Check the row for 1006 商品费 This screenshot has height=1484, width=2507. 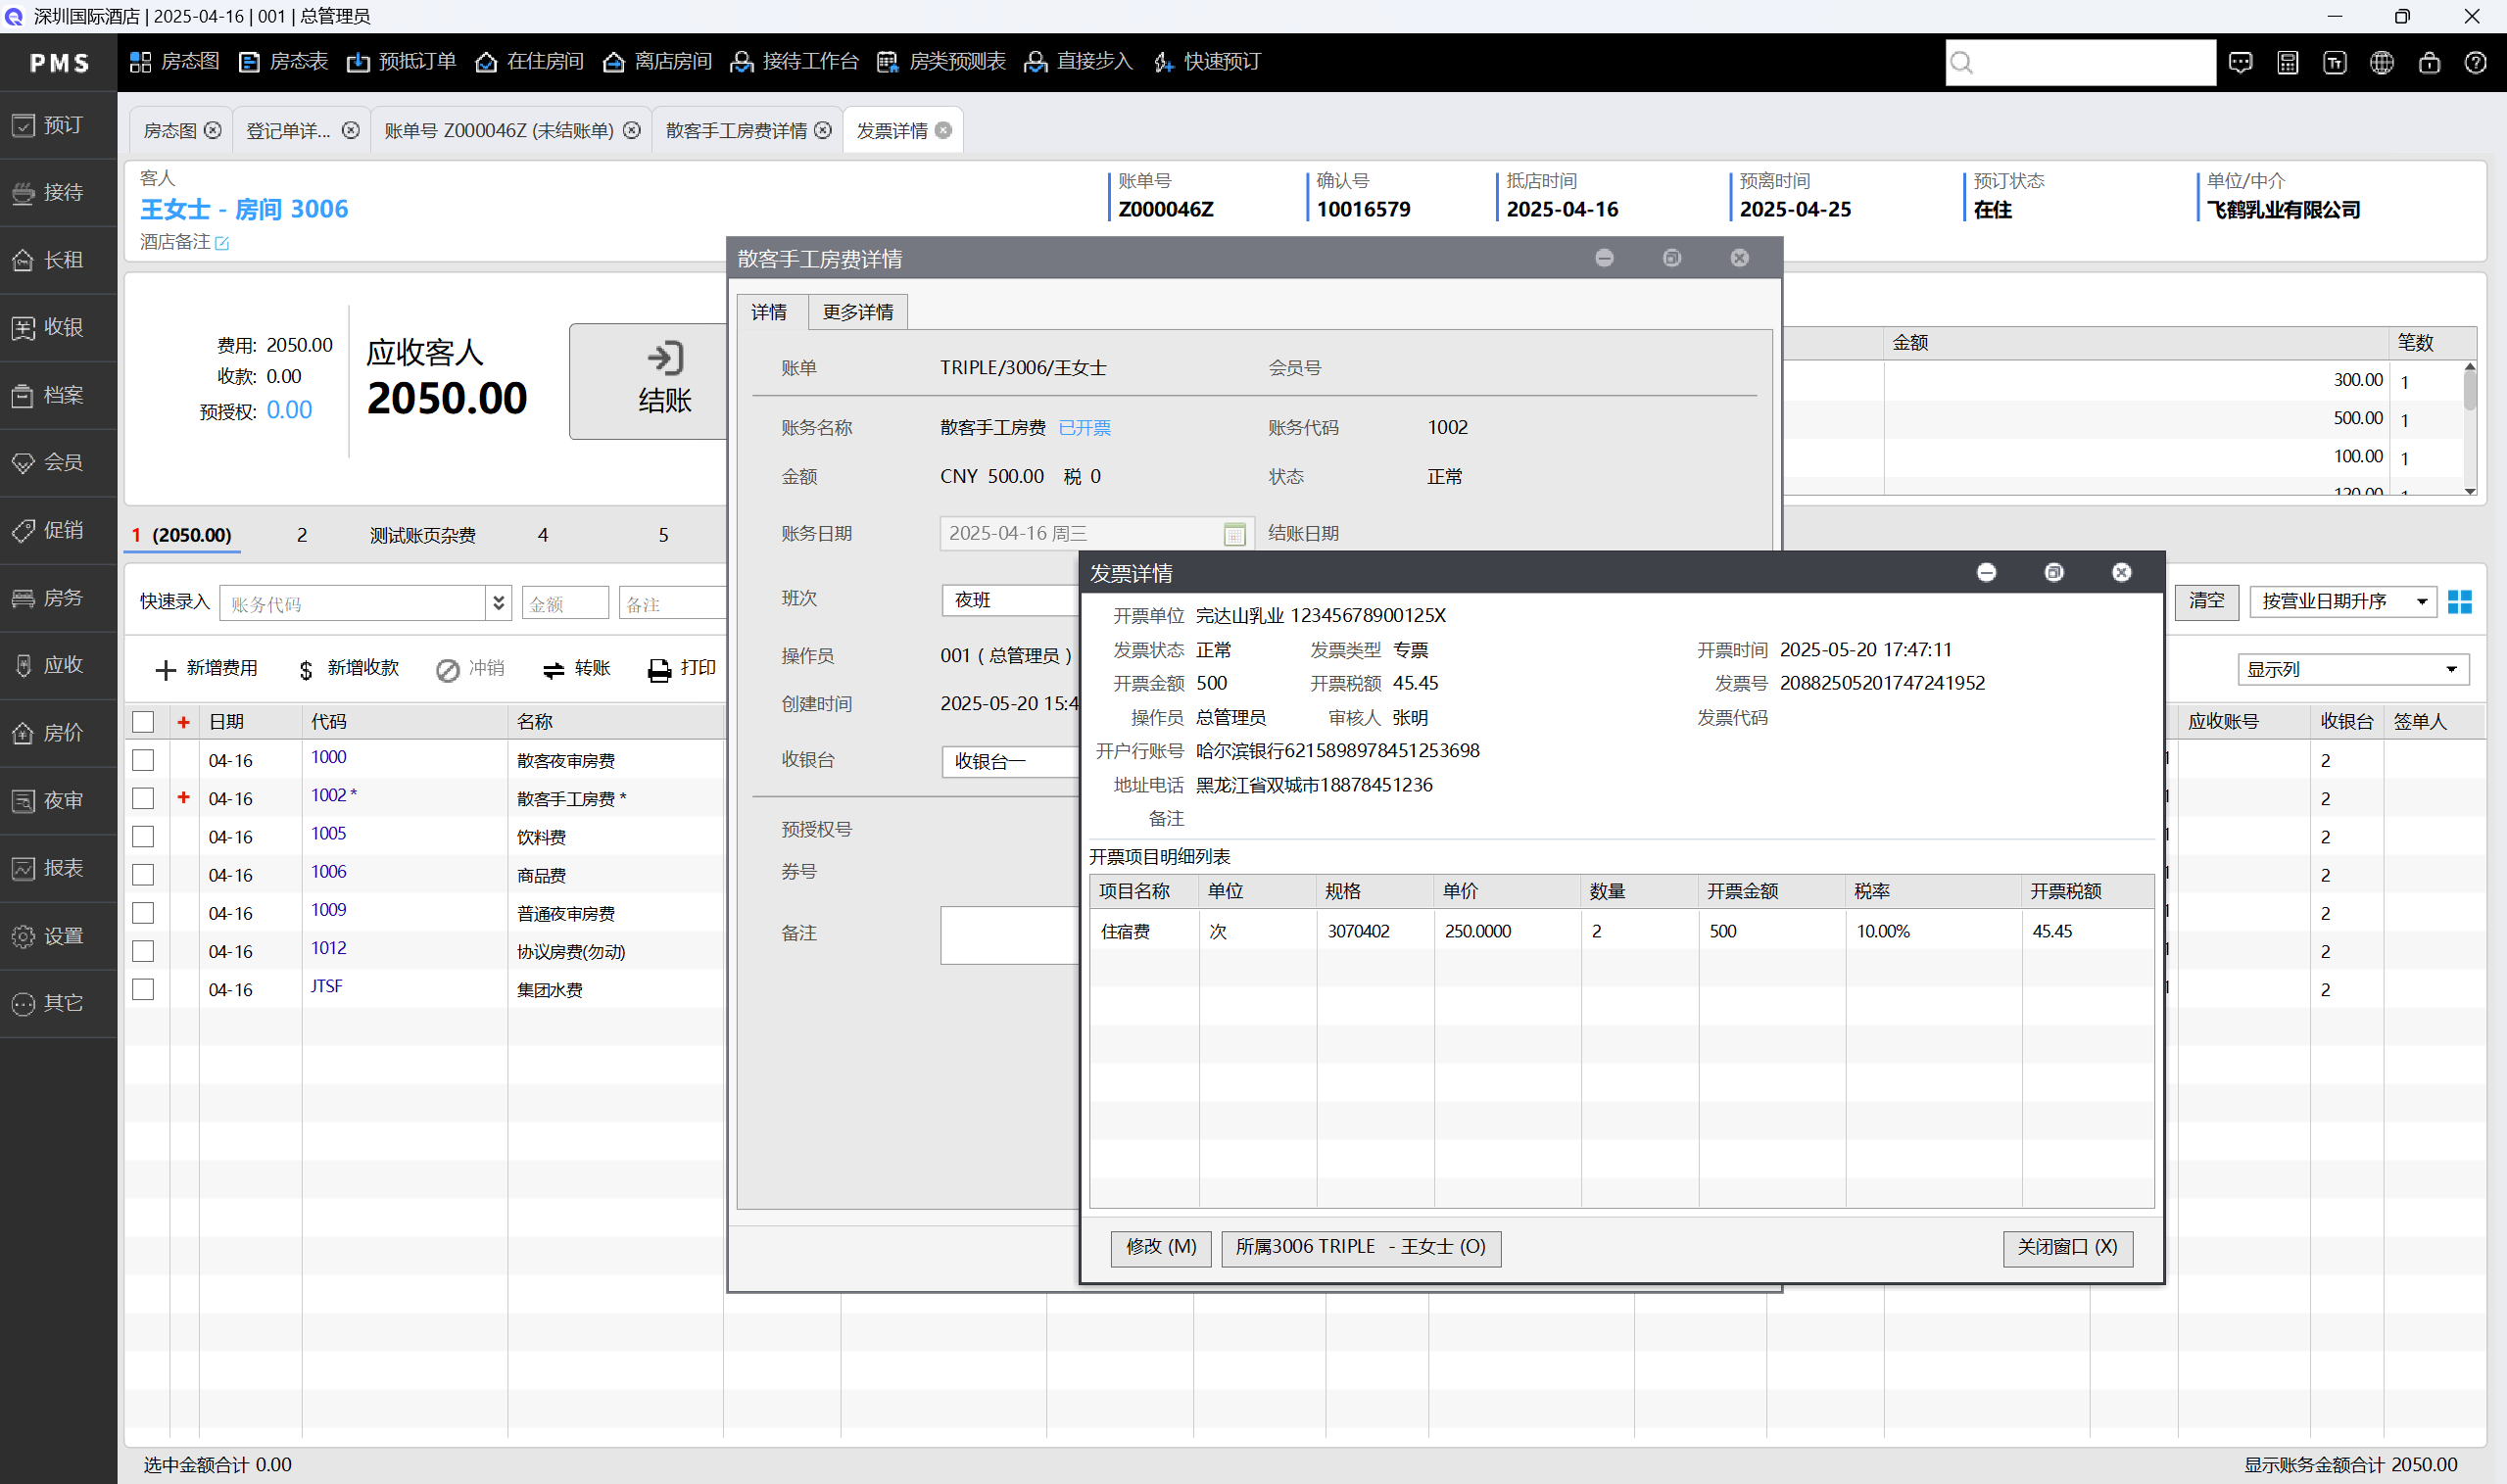point(143,875)
